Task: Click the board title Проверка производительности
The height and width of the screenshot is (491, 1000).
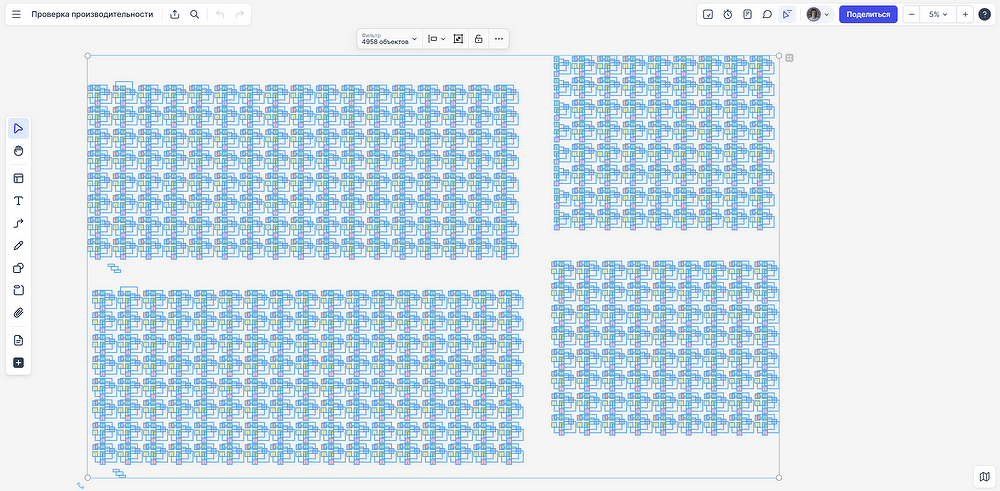Action: (92, 15)
